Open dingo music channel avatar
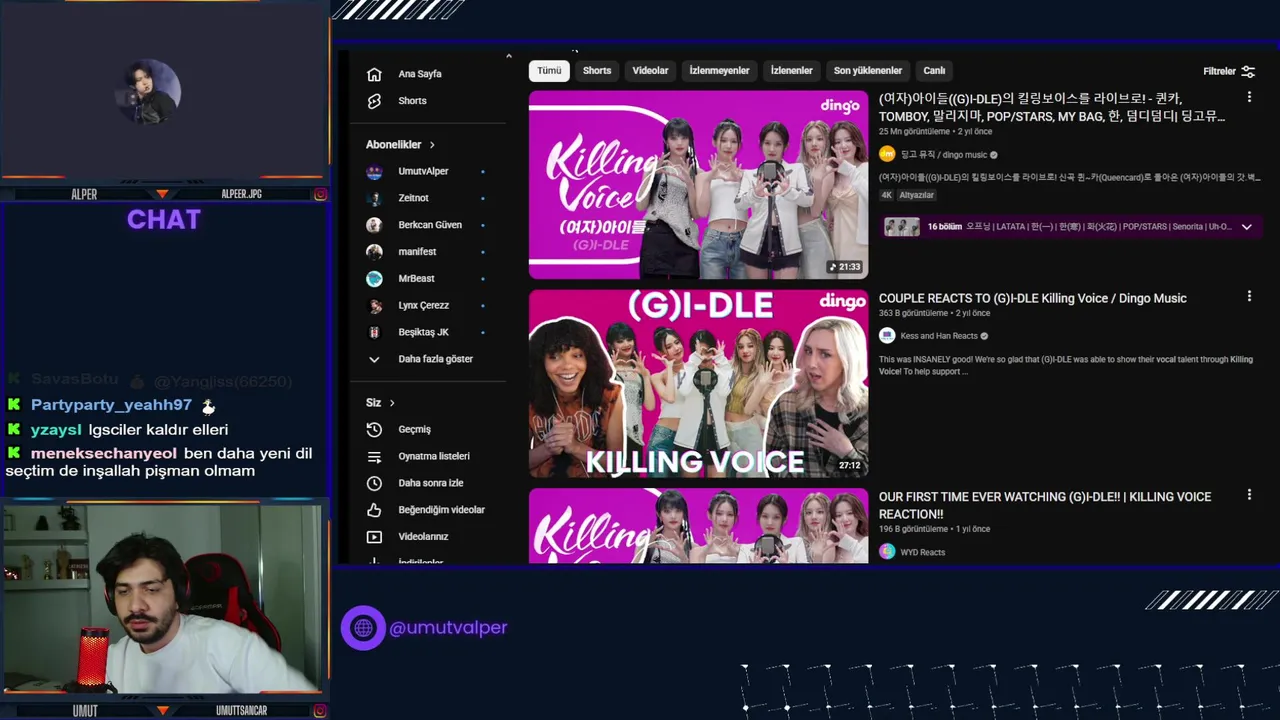 point(887,154)
